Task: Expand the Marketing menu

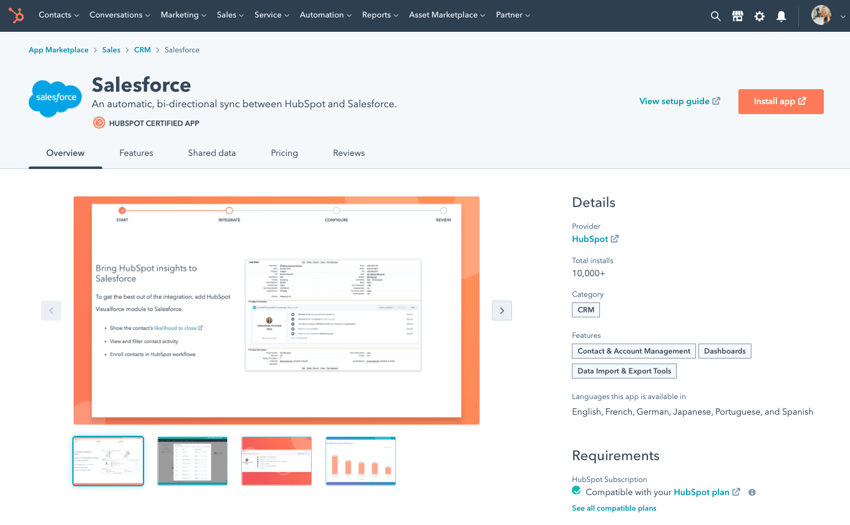Action: (x=183, y=15)
